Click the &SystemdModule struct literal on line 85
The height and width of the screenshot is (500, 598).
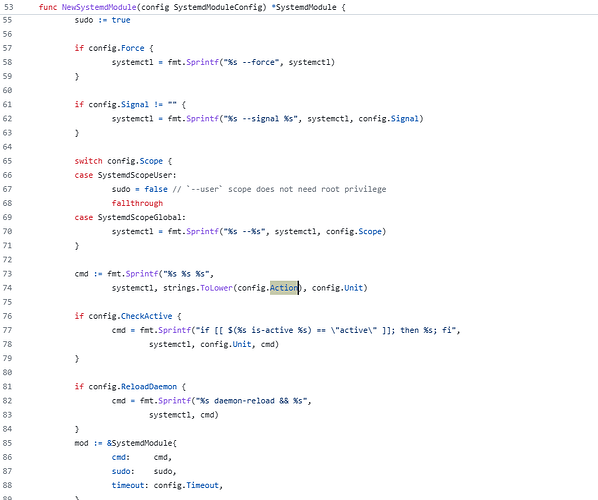[x=141, y=443]
